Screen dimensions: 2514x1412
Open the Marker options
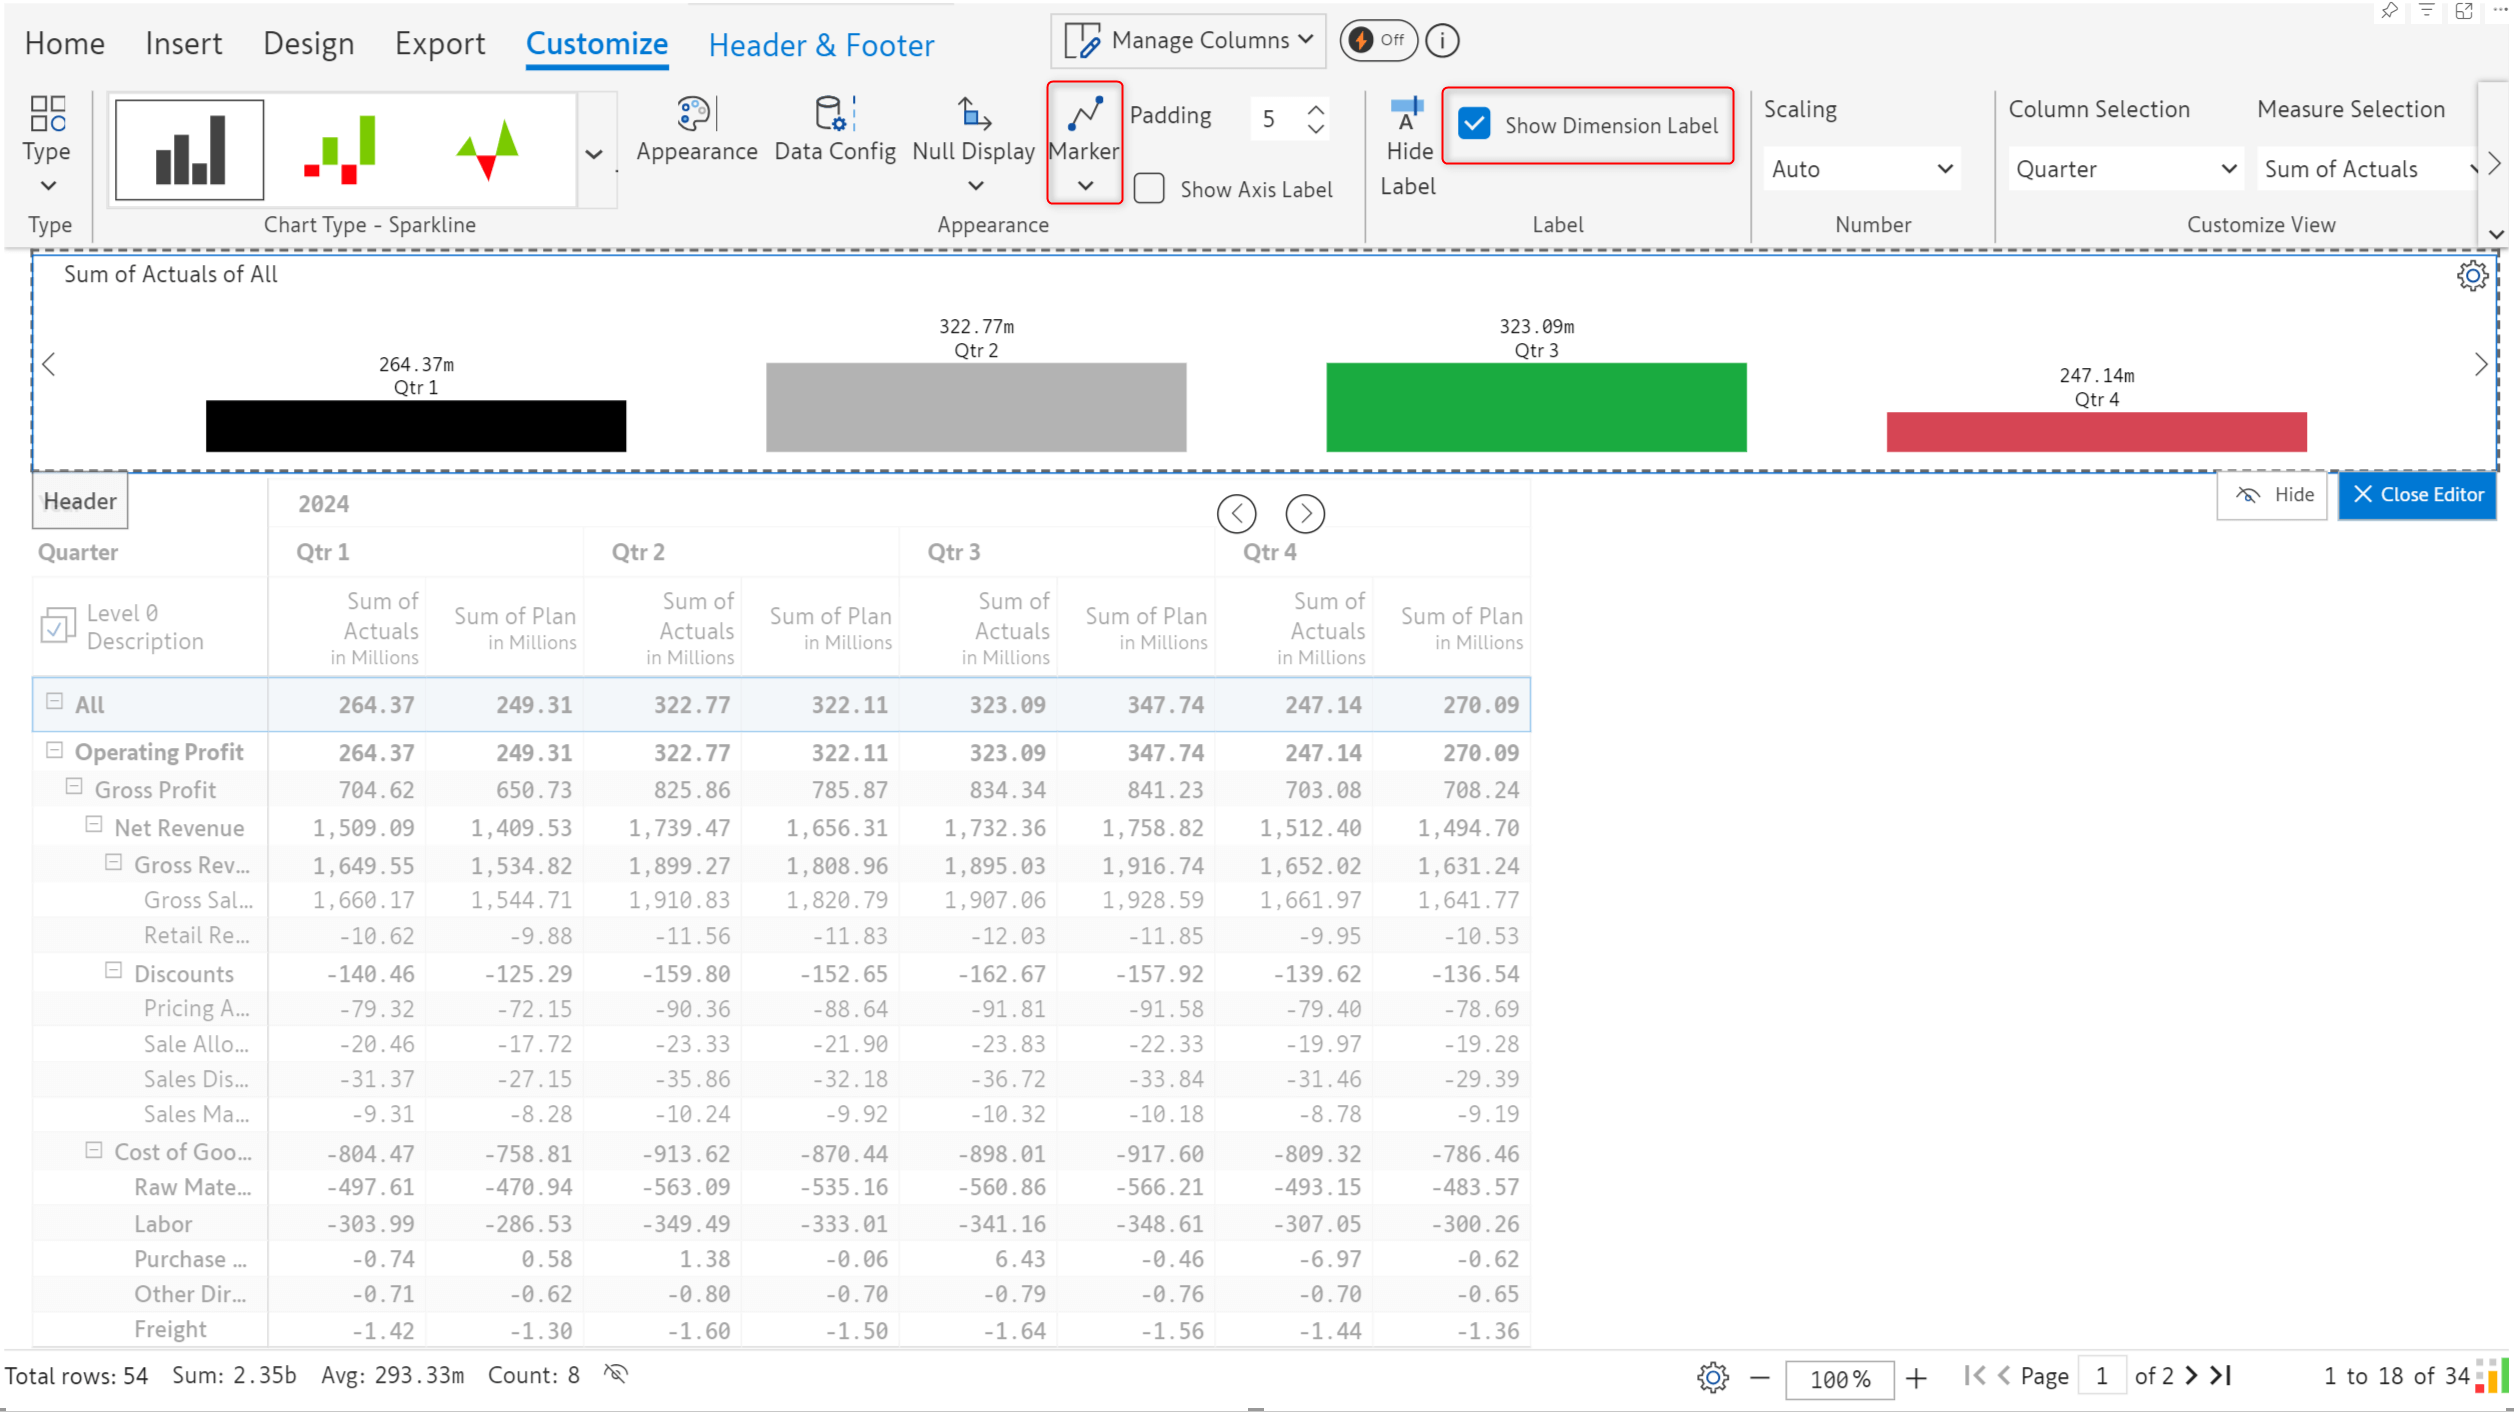click(1084, 144)
